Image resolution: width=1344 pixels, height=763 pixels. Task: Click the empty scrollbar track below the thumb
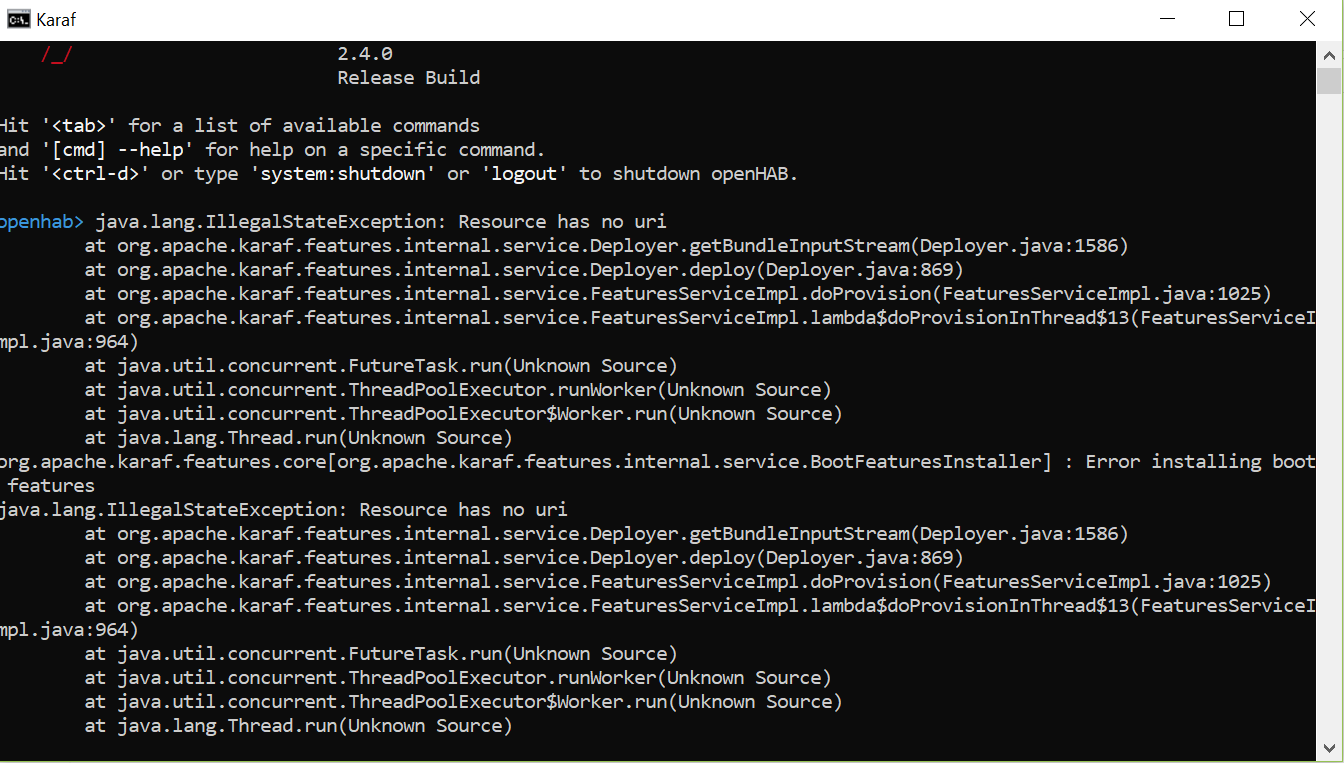(x=1329, y=414)
